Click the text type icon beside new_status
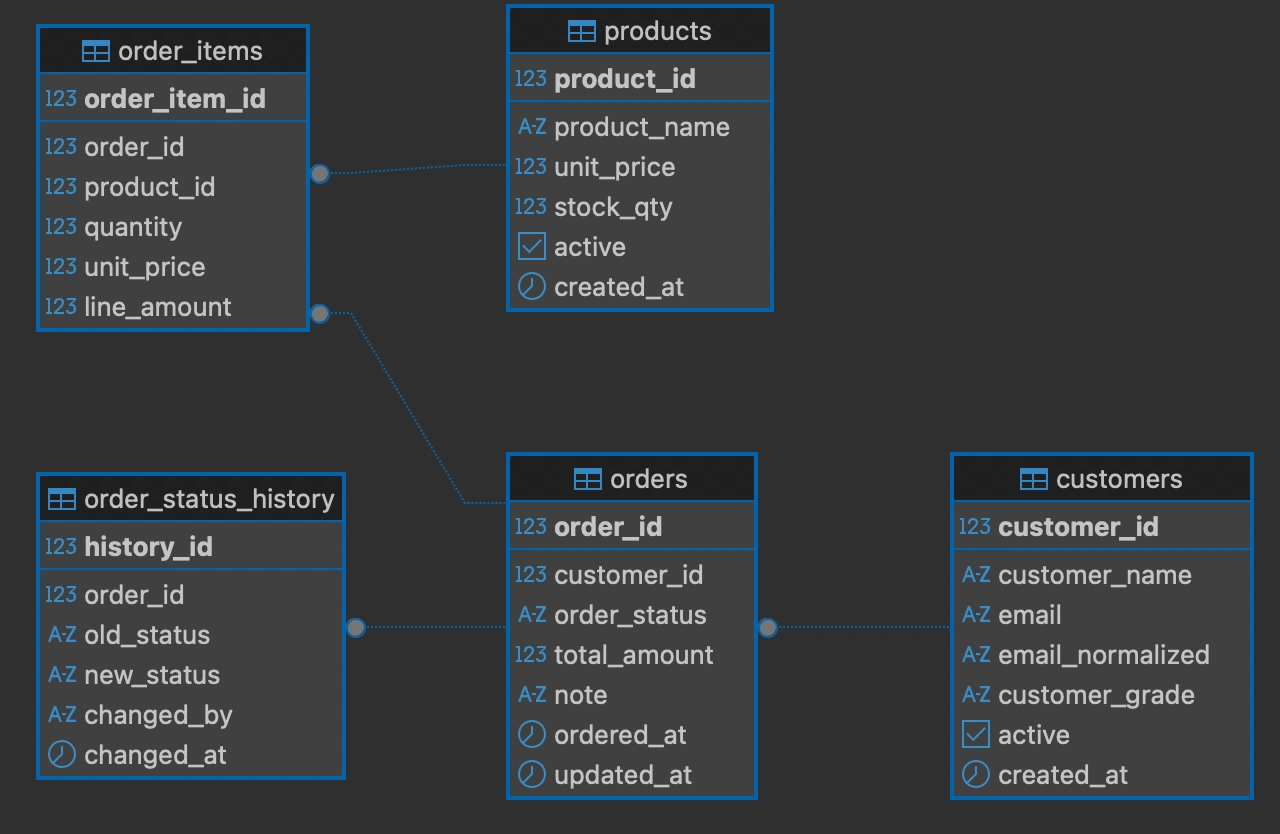The image size is (1280, 834). pyautogui.click(x=61, y=674)
